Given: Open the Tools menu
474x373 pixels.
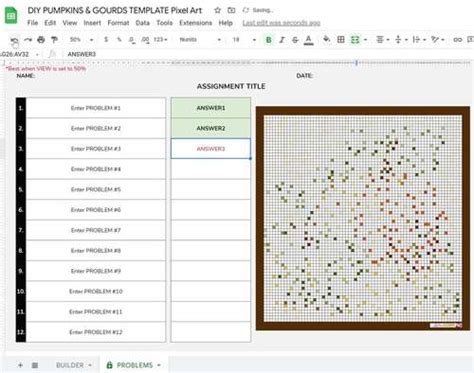Looking at the screenshot, I should (164, 23).
